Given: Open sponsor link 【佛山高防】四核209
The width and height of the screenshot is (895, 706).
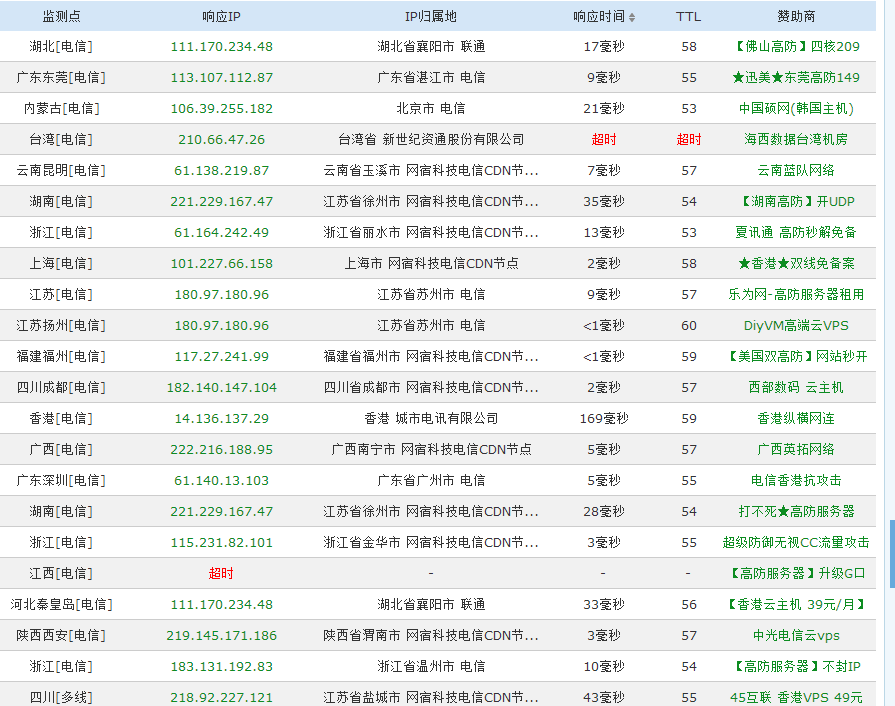Looking at the screenshot, I should pos(796,47).
